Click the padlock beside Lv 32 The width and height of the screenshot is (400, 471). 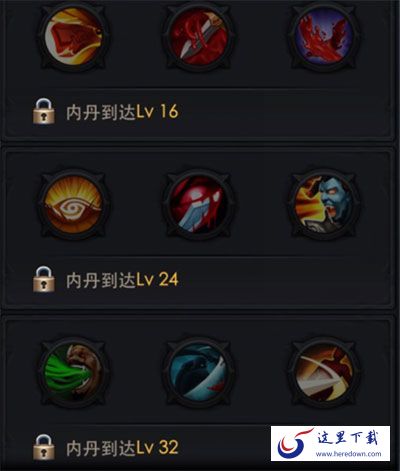[44, 447]
